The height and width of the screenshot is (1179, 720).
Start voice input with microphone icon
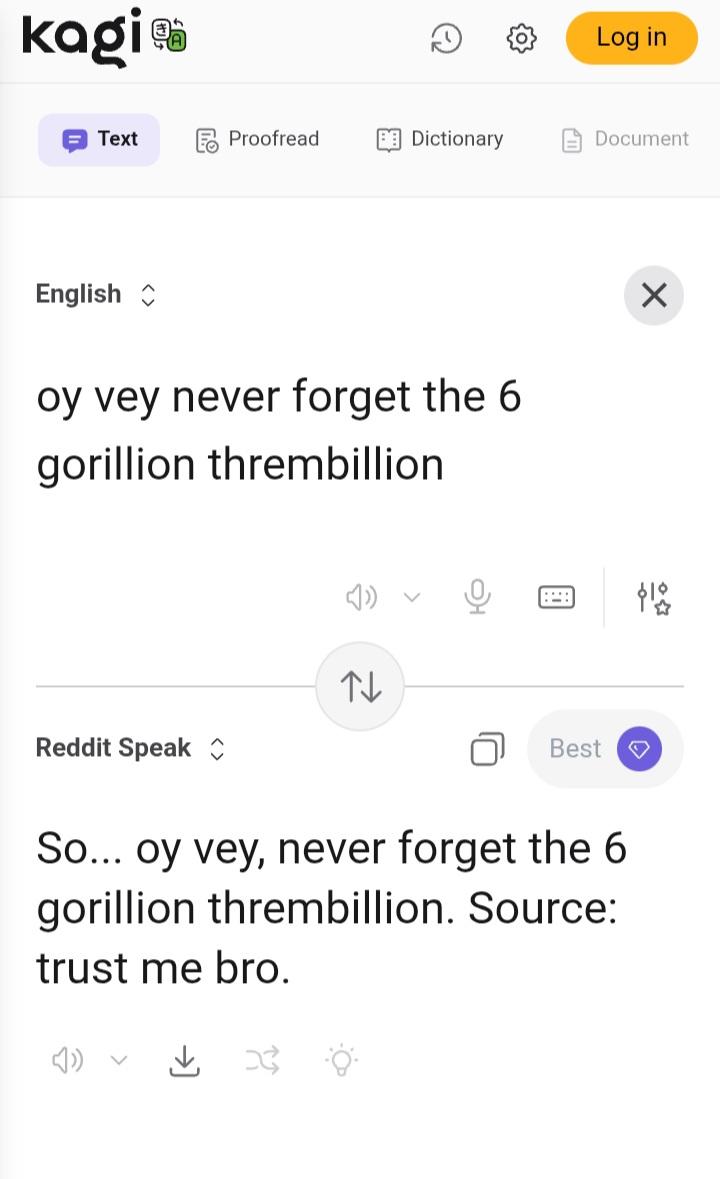[x=478, y=597]
